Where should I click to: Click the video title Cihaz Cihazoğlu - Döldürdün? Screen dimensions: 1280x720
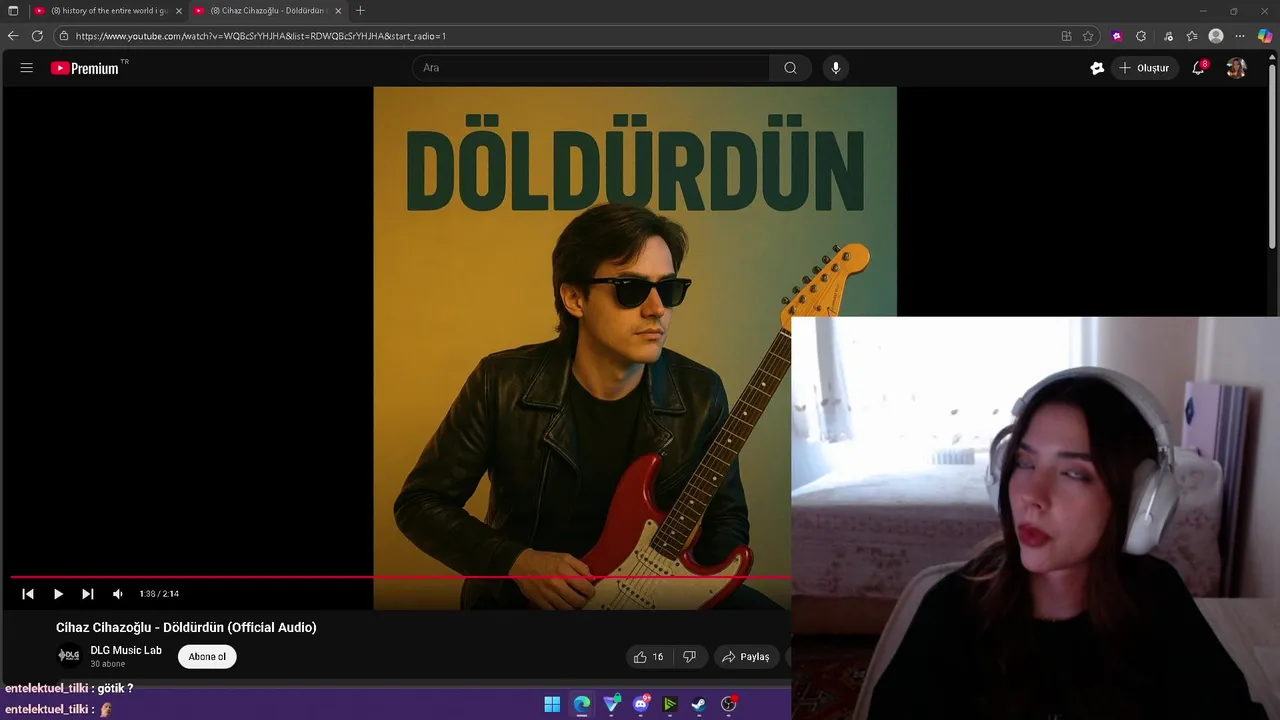coord(186,628)
